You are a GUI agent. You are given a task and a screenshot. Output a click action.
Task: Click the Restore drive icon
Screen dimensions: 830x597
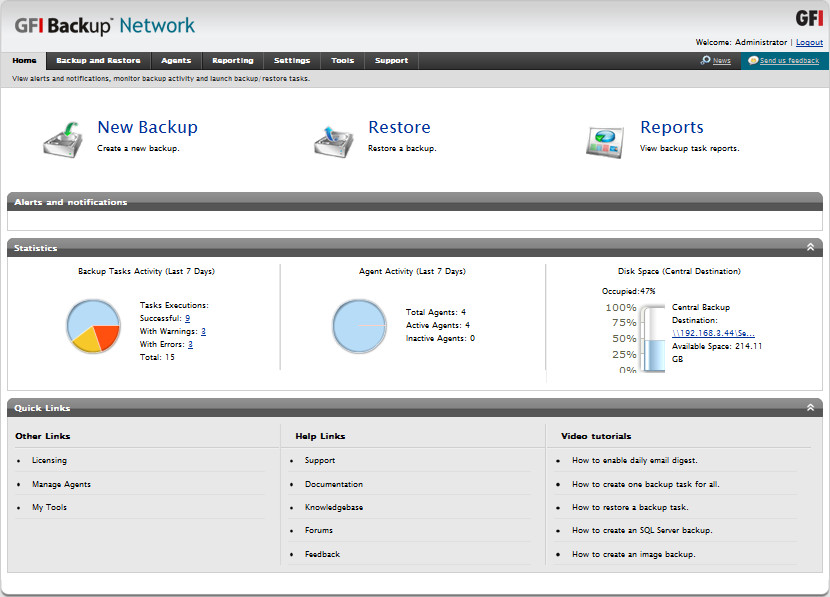[x=333, y=141]
